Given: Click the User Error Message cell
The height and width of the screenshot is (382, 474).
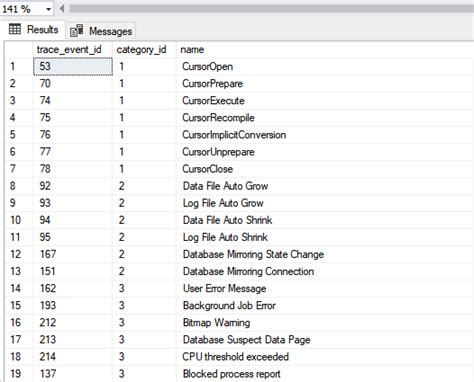Looking at the screenshot, I should click(325, 288).
